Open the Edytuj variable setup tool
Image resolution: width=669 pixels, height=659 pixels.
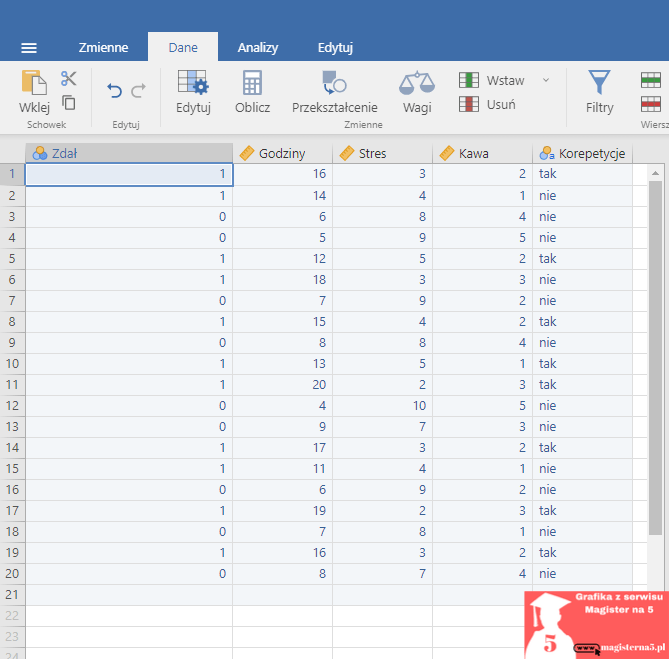click(192, 91)
